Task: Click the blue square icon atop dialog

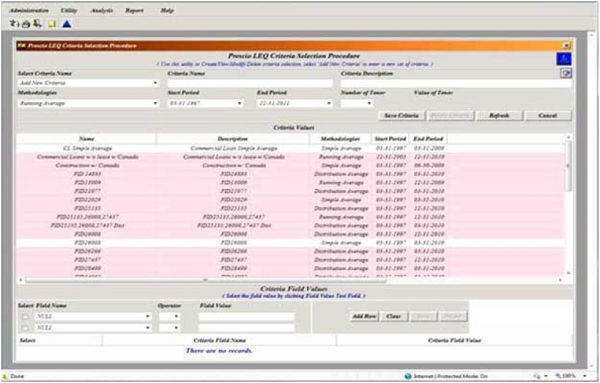Action: [x=564, y=59]
